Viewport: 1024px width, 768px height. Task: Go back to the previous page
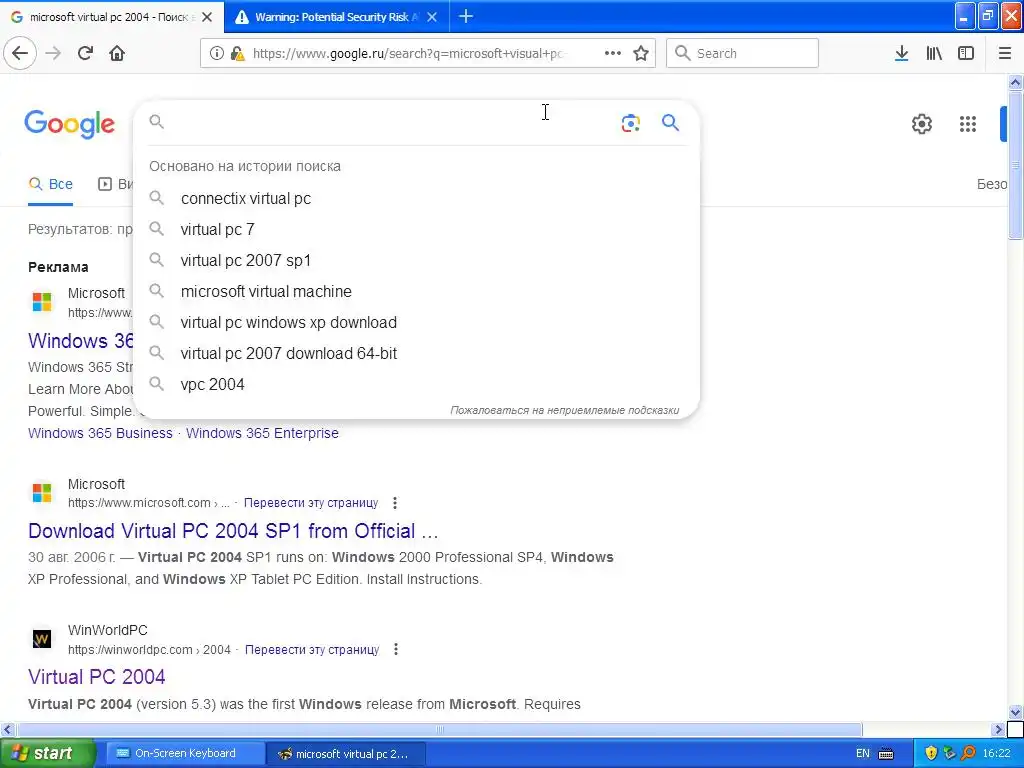click(x=20, y=53)
